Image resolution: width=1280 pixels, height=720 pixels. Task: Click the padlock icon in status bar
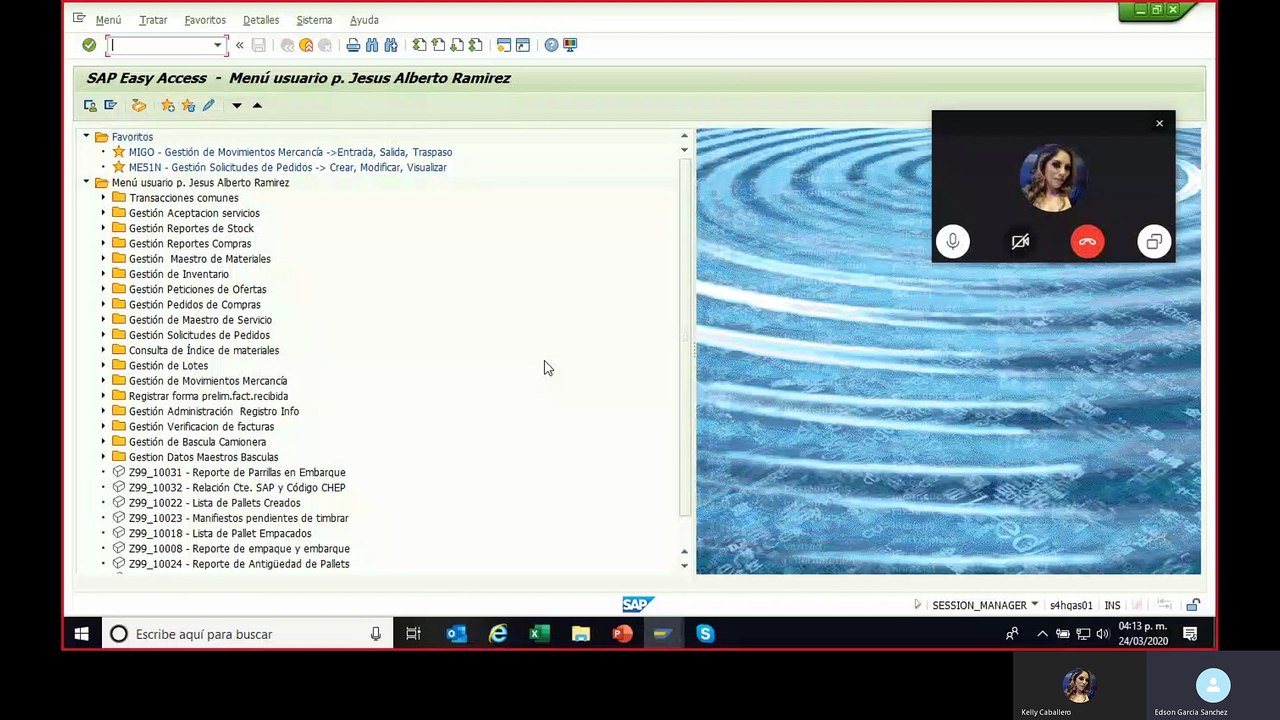[1193, 605]
